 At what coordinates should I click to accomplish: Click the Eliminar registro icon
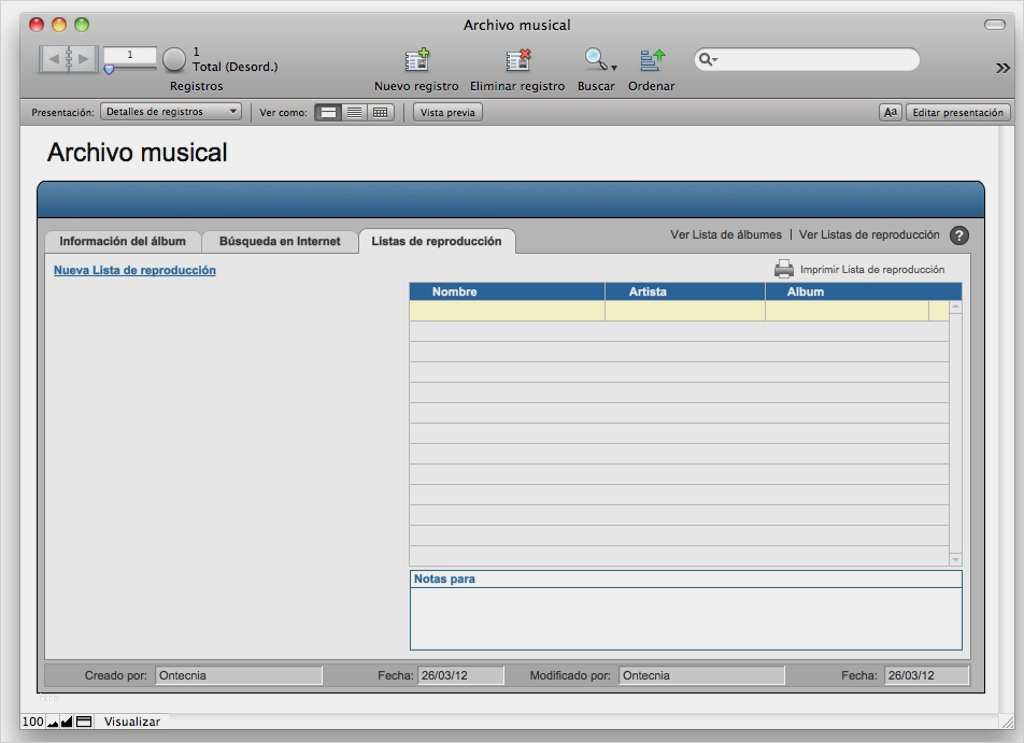518,59
